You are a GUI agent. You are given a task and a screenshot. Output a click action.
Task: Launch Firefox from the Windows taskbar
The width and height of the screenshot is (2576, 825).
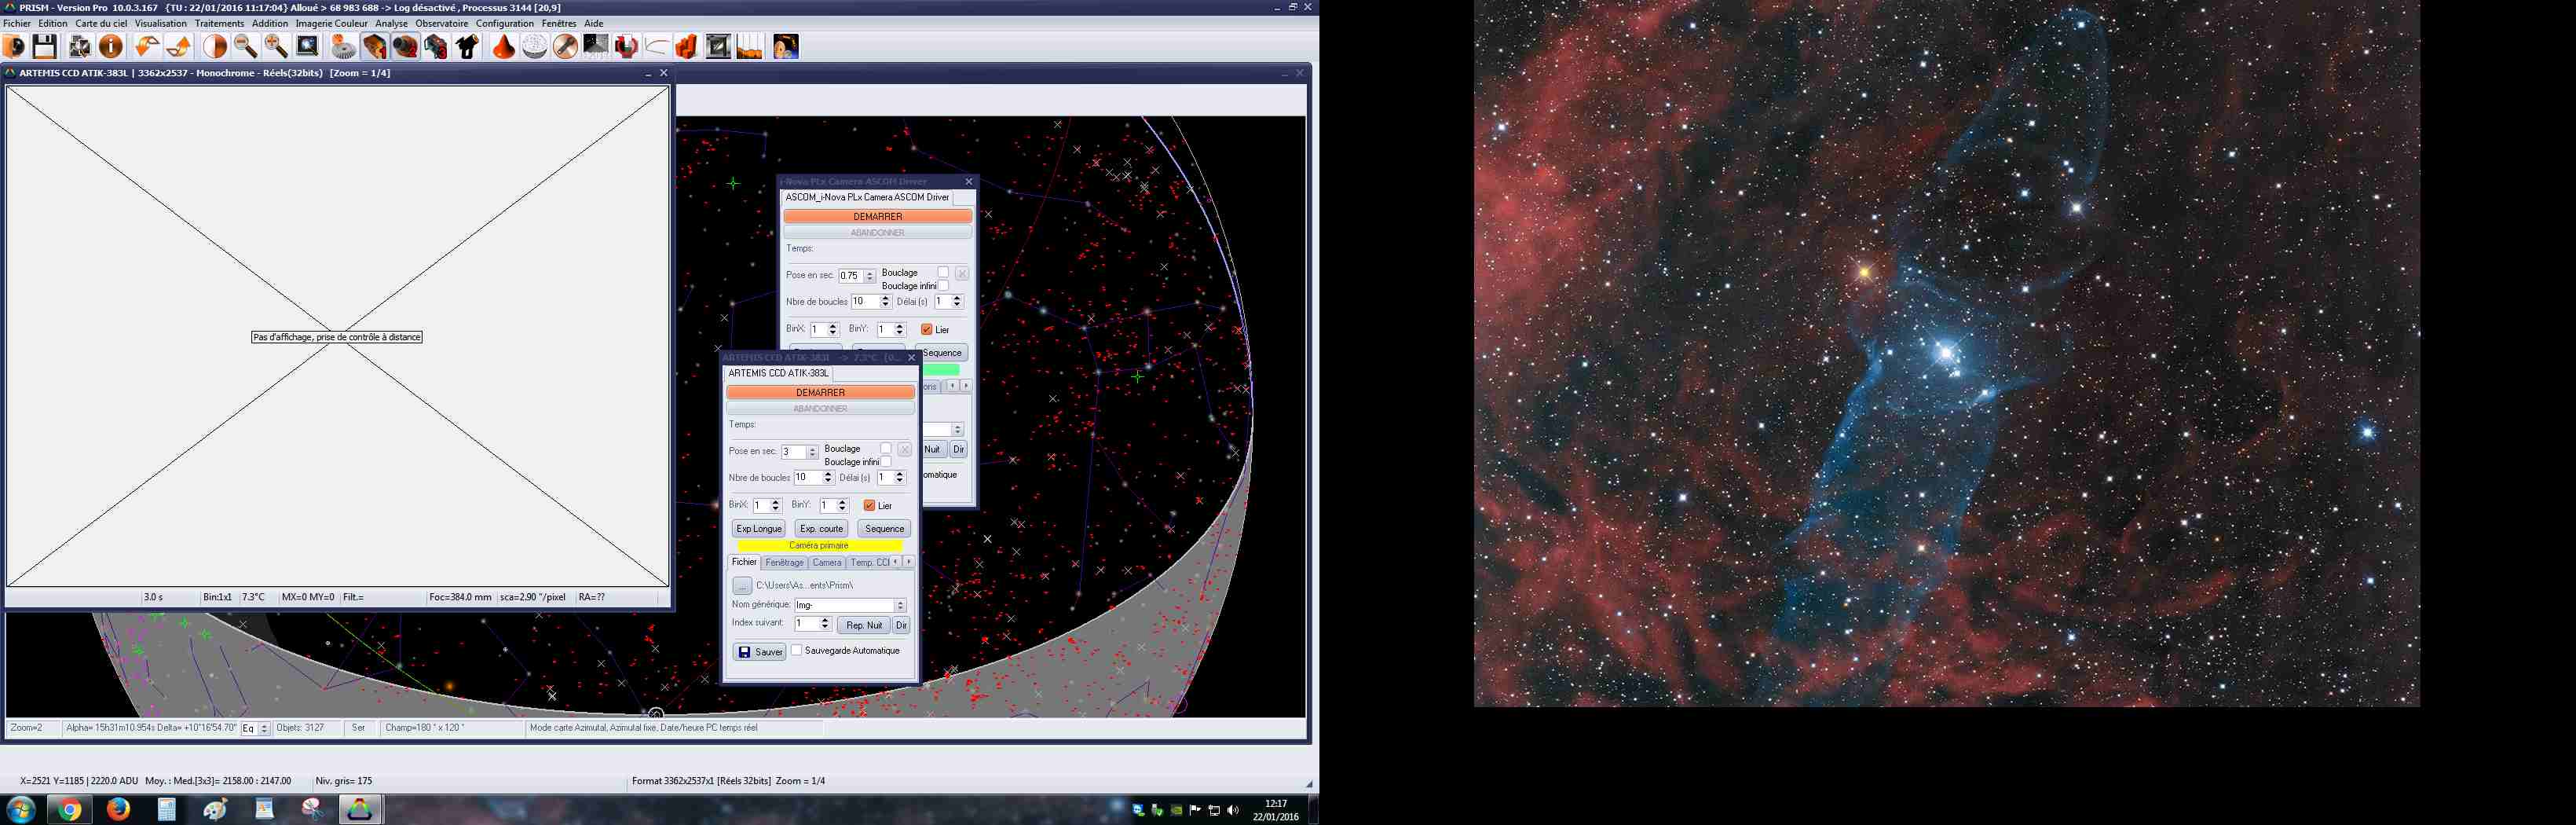(x=118, y=809)
